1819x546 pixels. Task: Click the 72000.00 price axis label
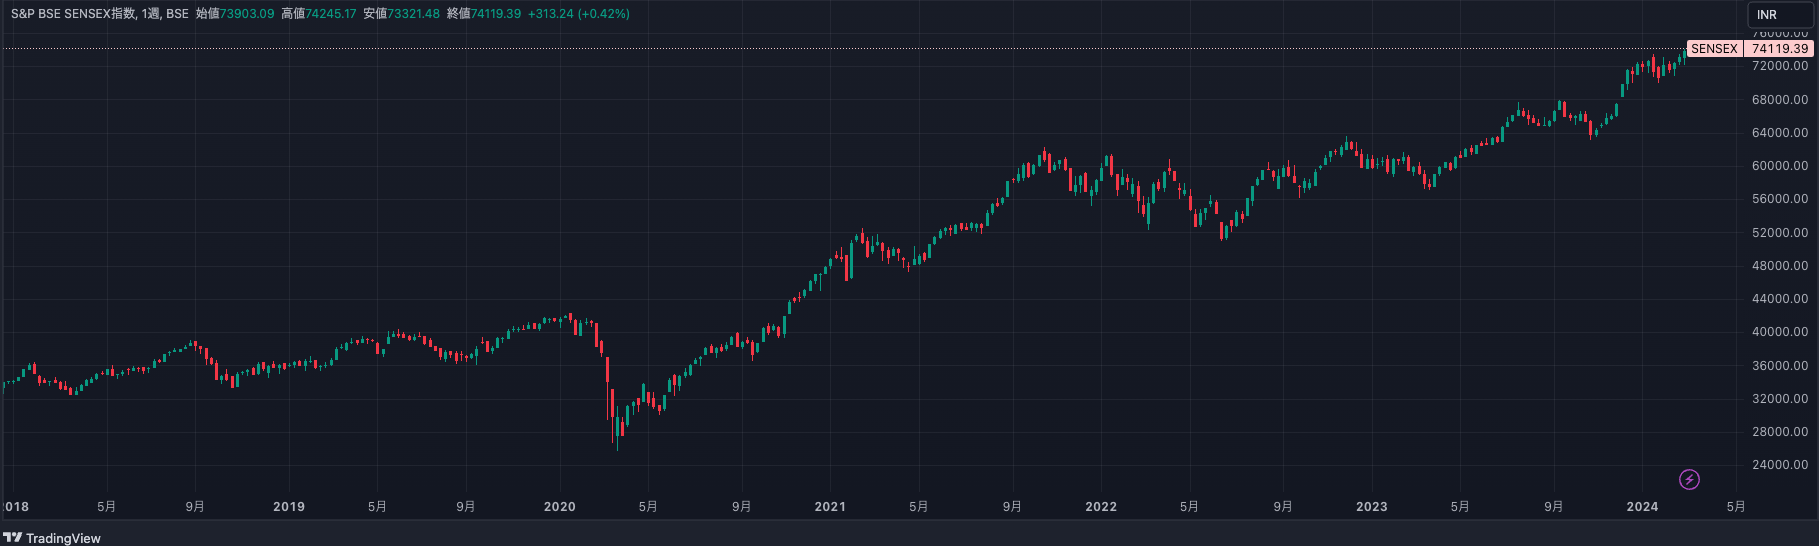[1779, 66]
